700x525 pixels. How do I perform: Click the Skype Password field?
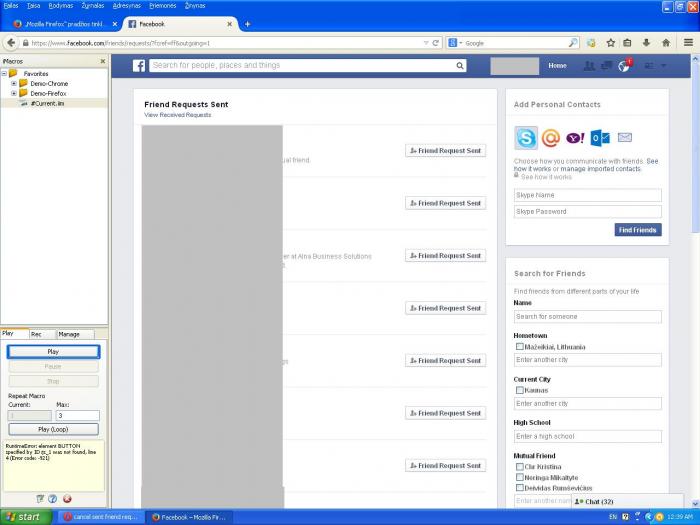[x=588, y=211]
